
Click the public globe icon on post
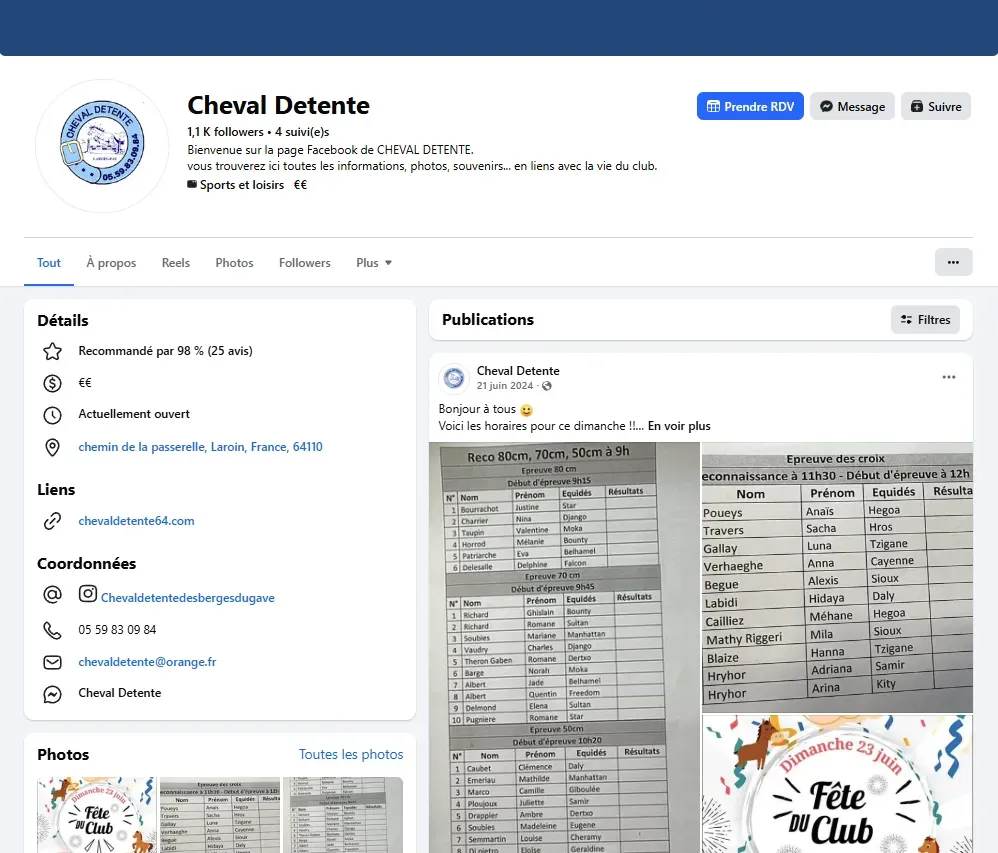[x=547, y=386]
